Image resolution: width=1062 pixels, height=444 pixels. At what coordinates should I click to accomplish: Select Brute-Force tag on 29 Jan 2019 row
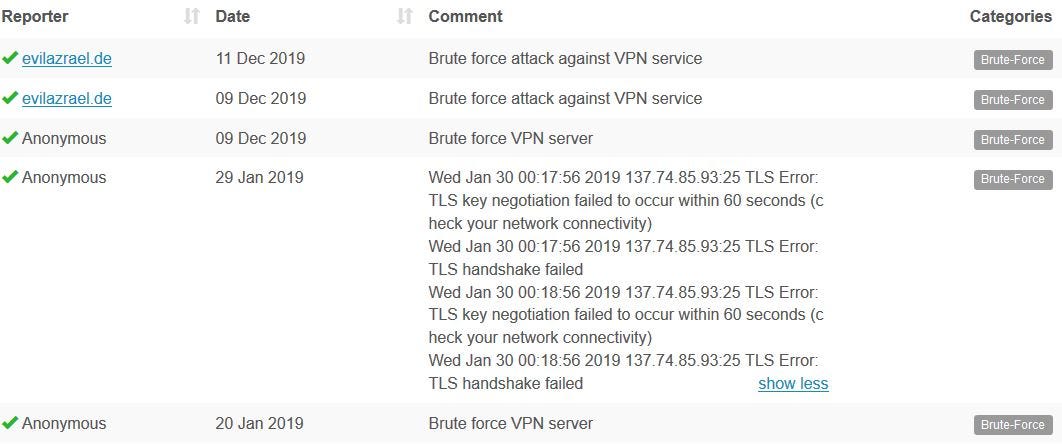click(x=1013, y=179)
